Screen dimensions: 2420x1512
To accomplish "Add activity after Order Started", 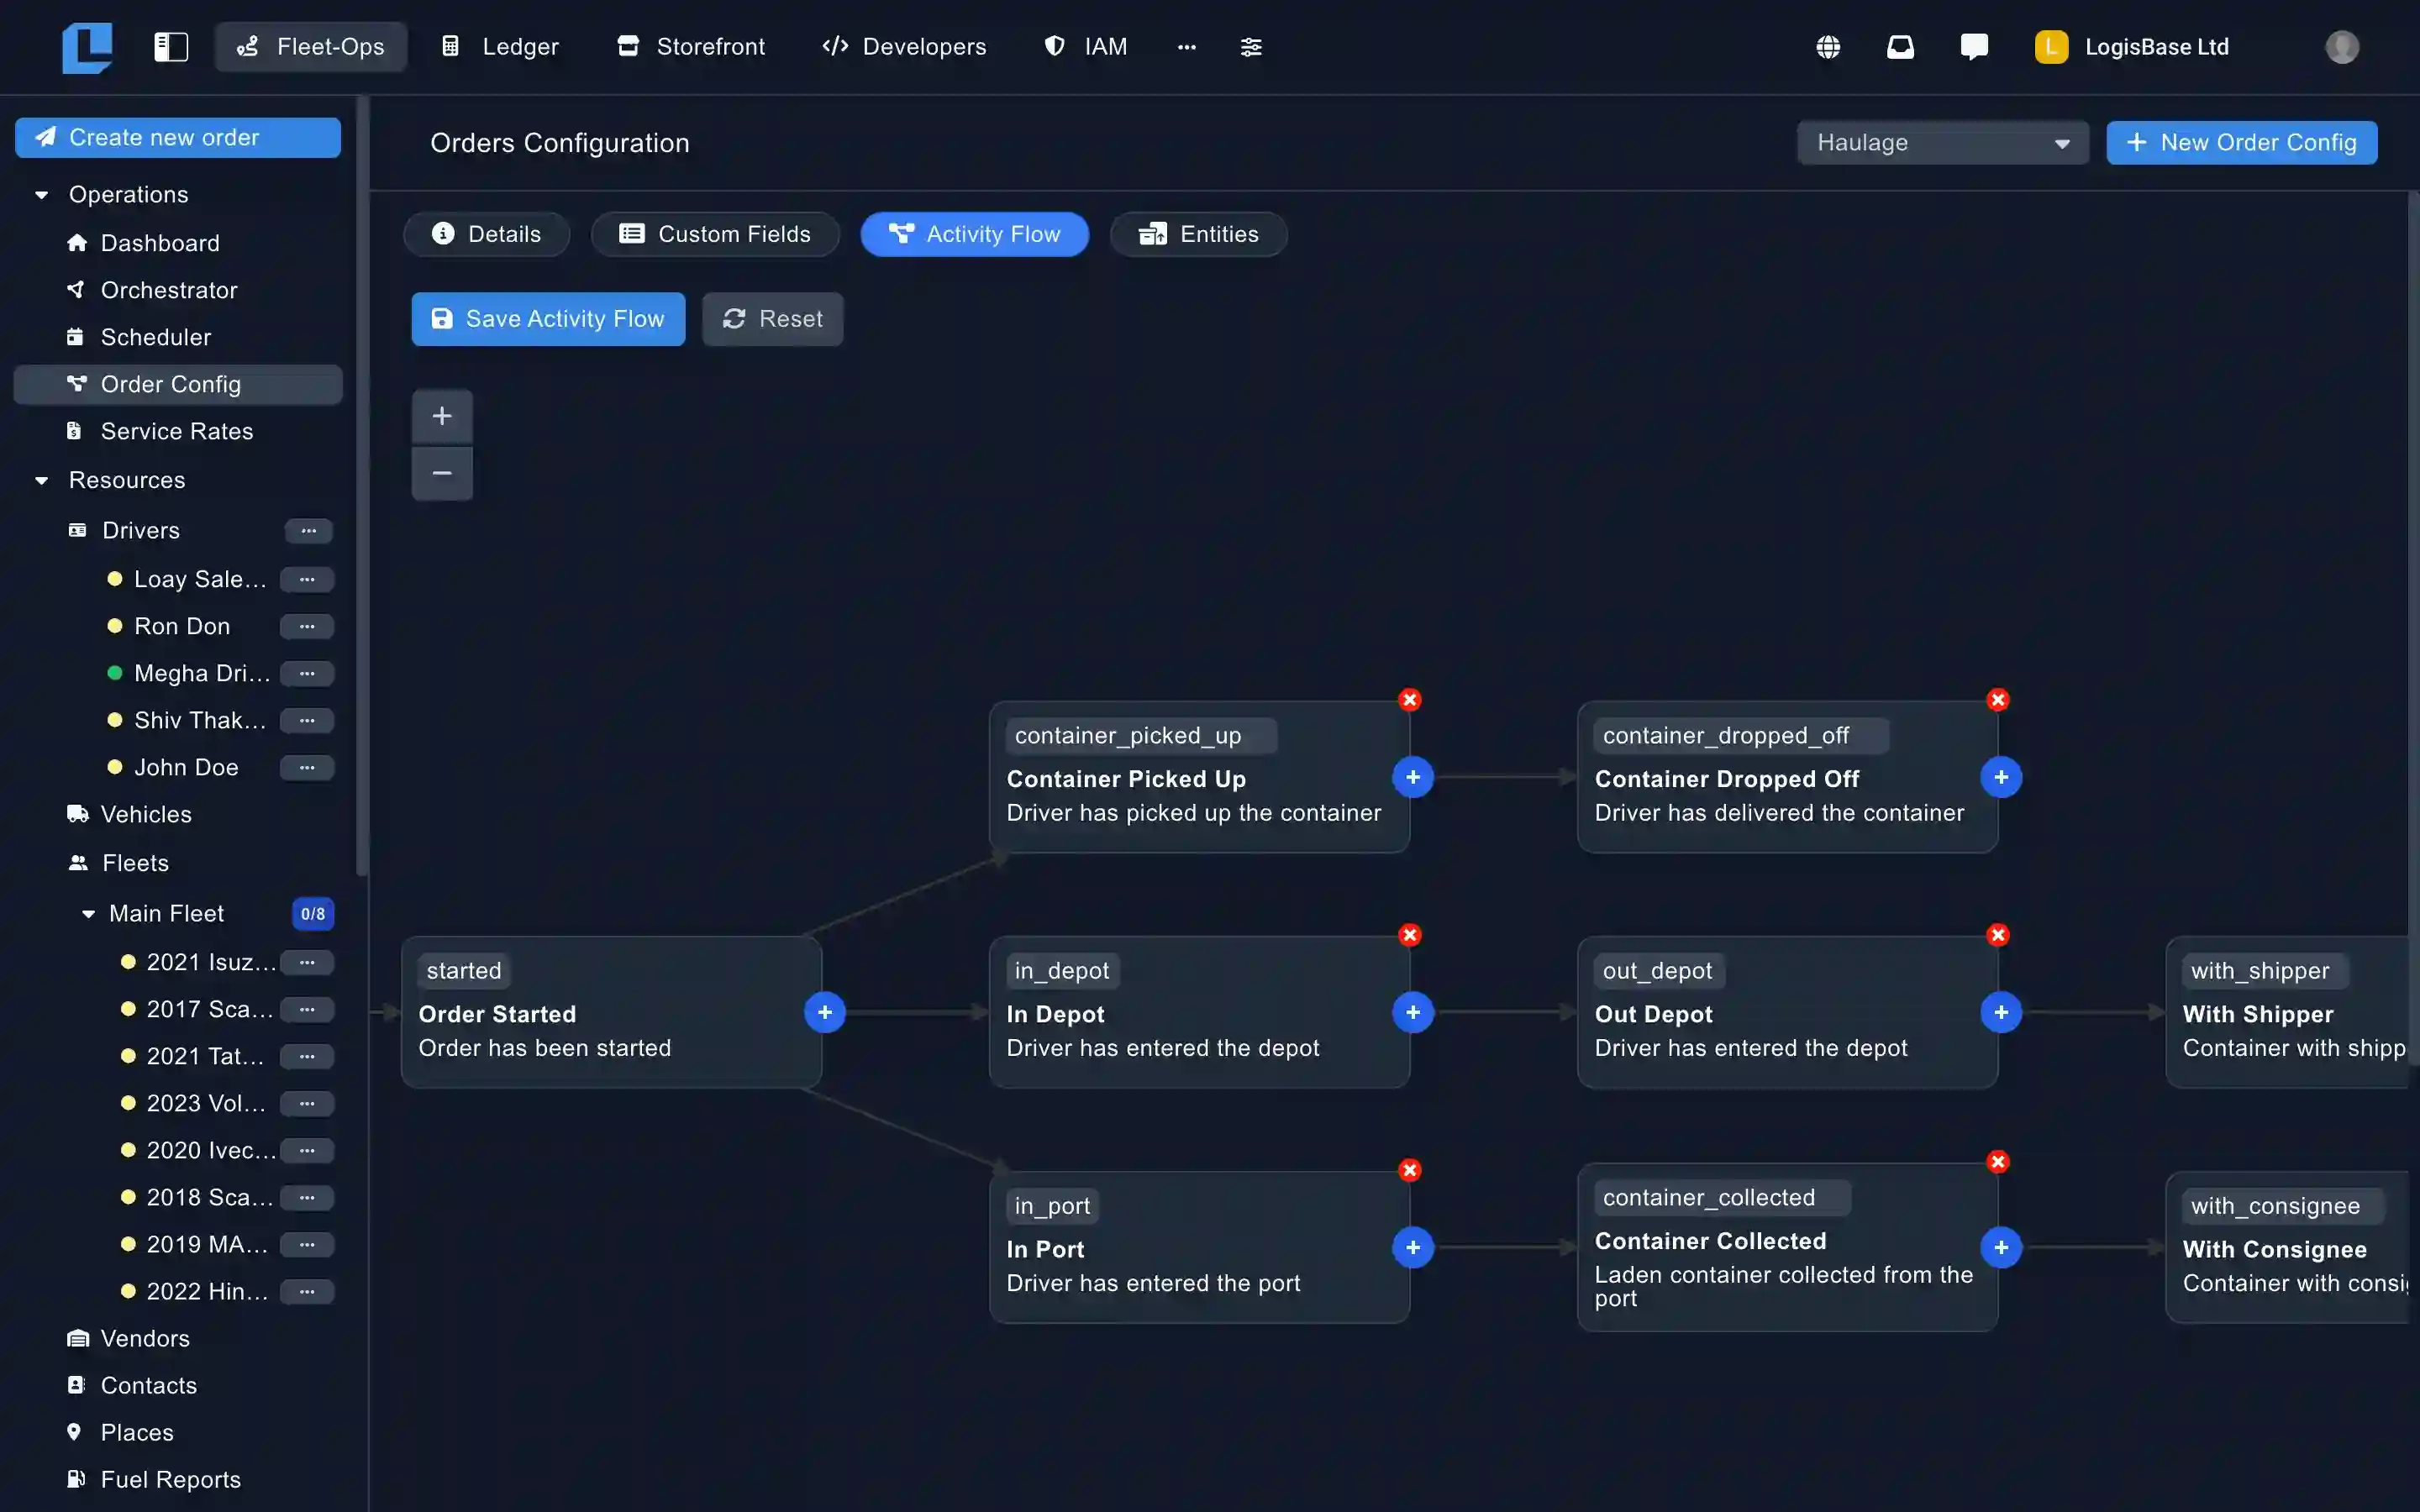I will (x=825, y=1013).
